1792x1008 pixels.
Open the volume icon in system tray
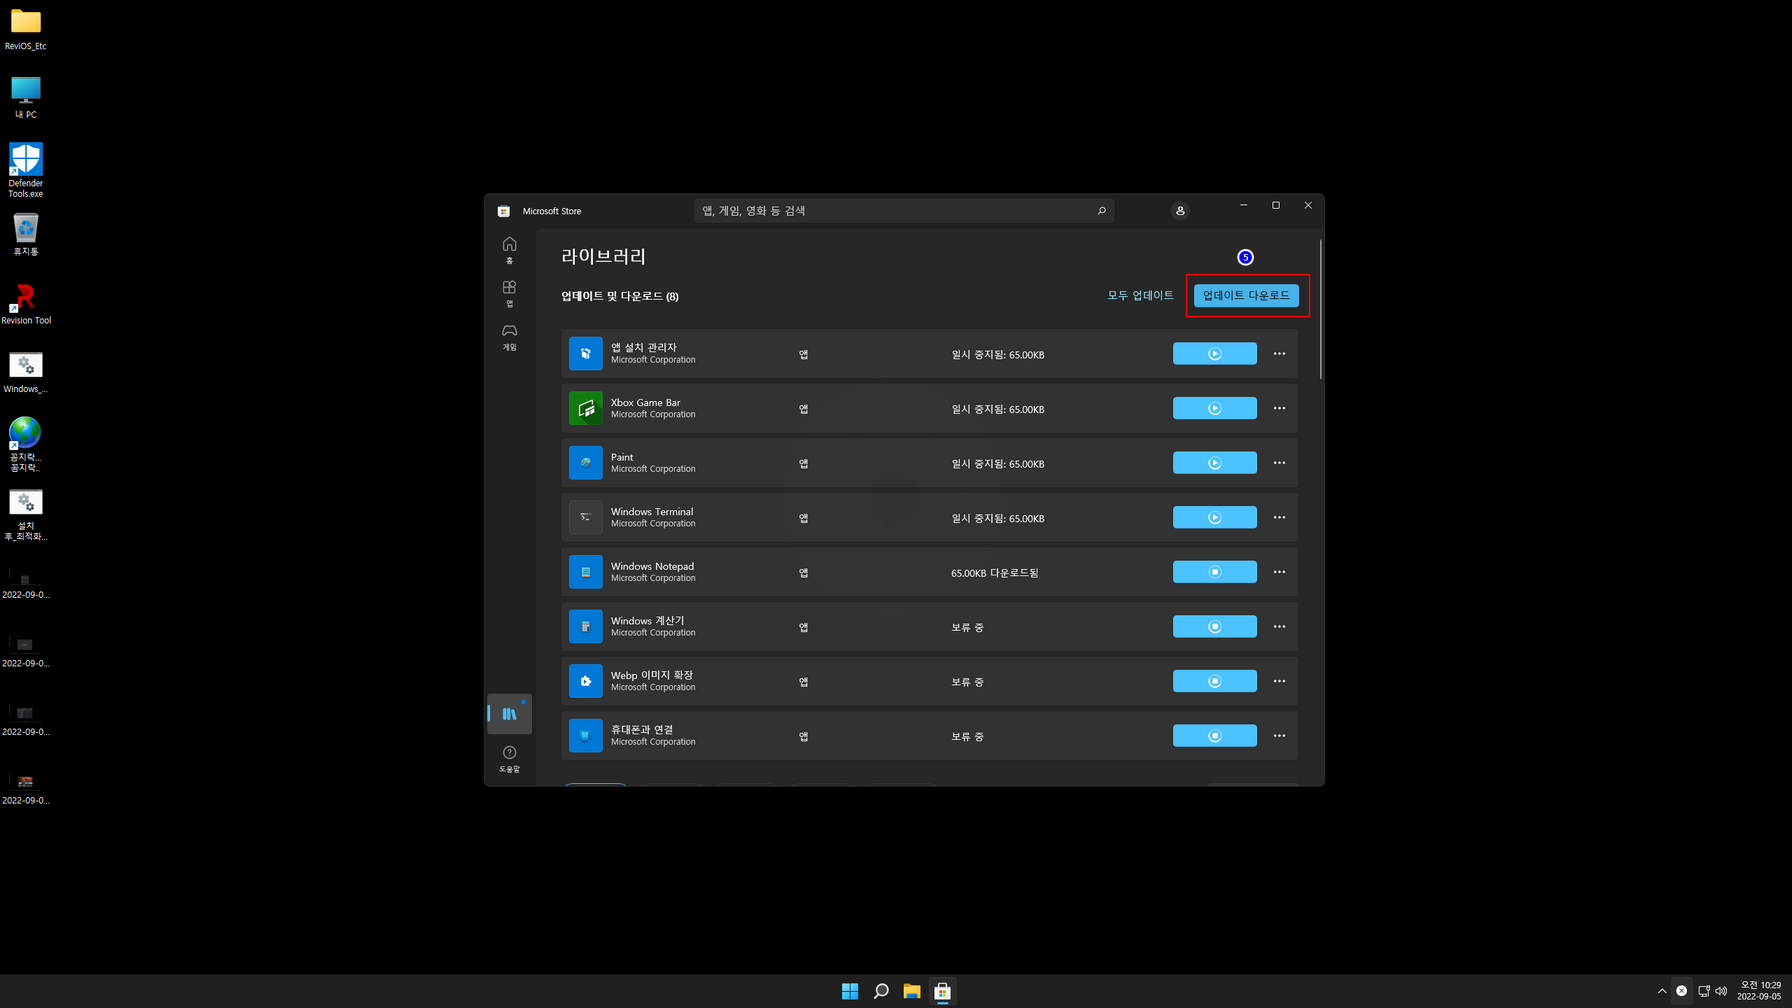click(1721, 991)
